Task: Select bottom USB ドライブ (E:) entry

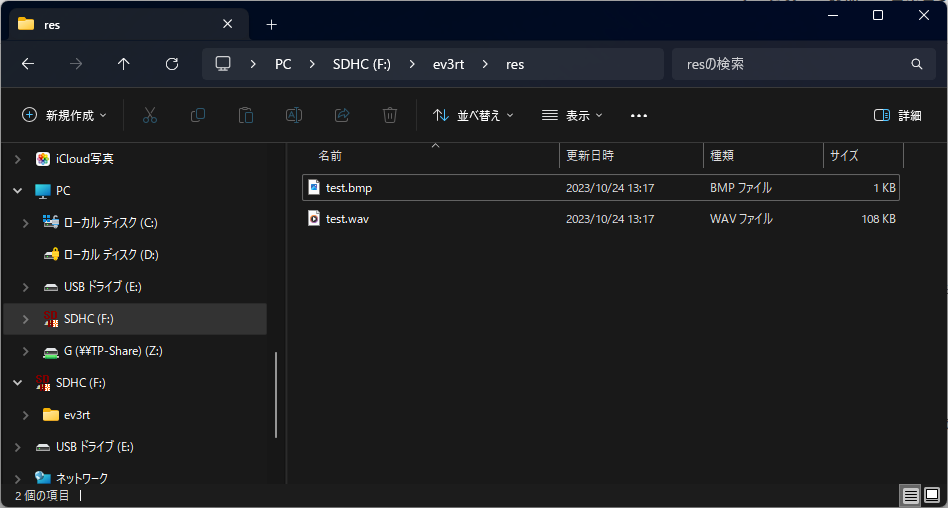Action: [x=94, y=447]
